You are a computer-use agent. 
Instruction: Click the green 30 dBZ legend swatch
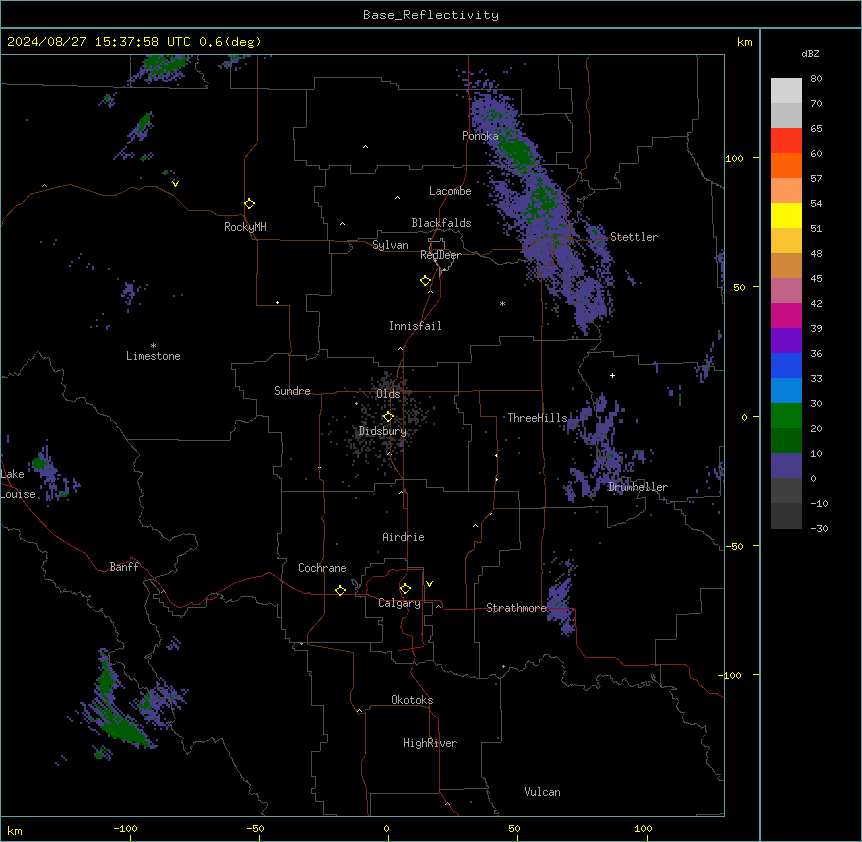point(786,416)
